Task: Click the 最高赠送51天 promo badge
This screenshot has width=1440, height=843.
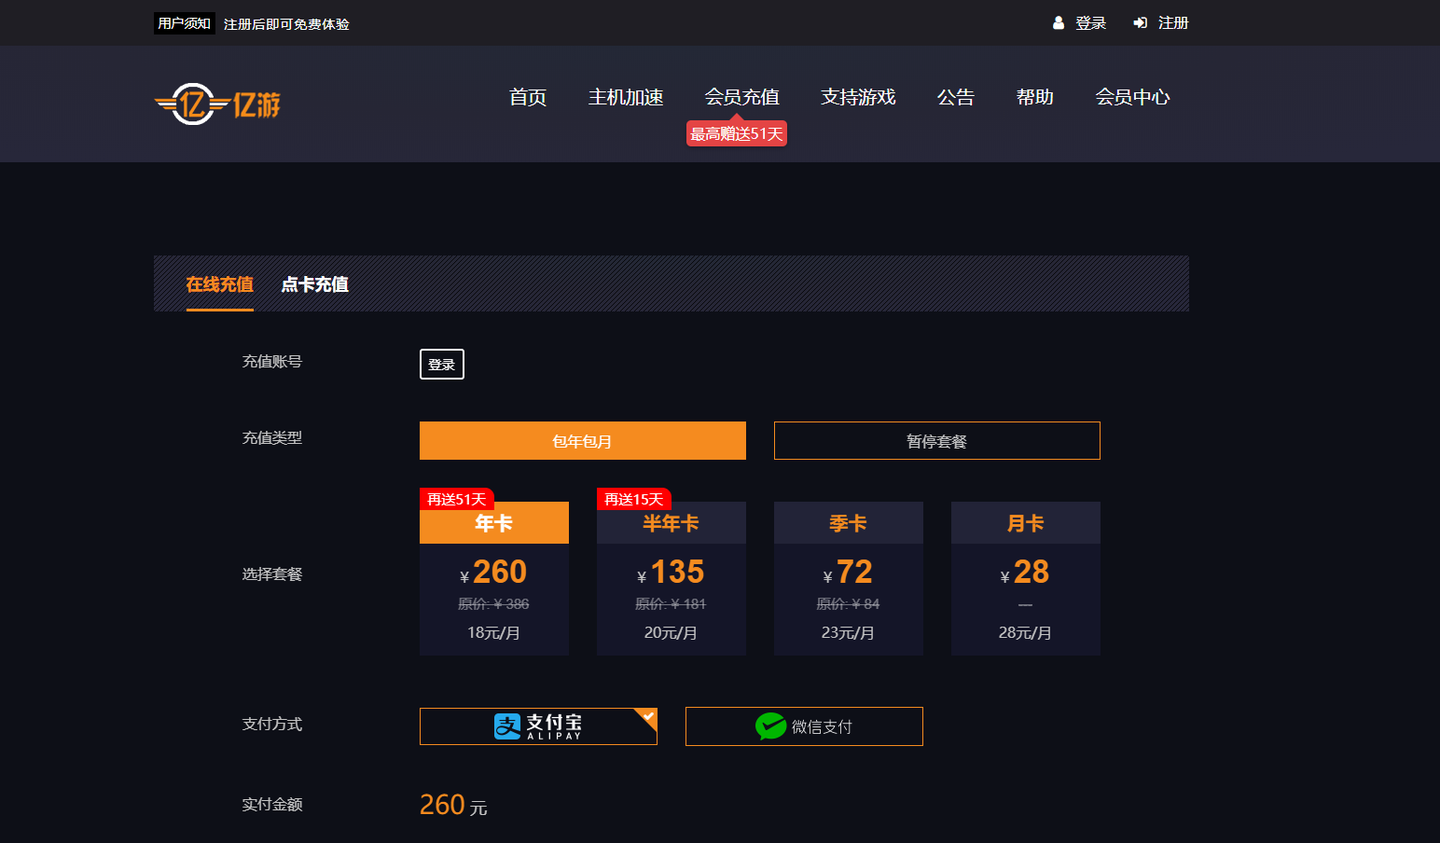Action: tap(736, 133)
